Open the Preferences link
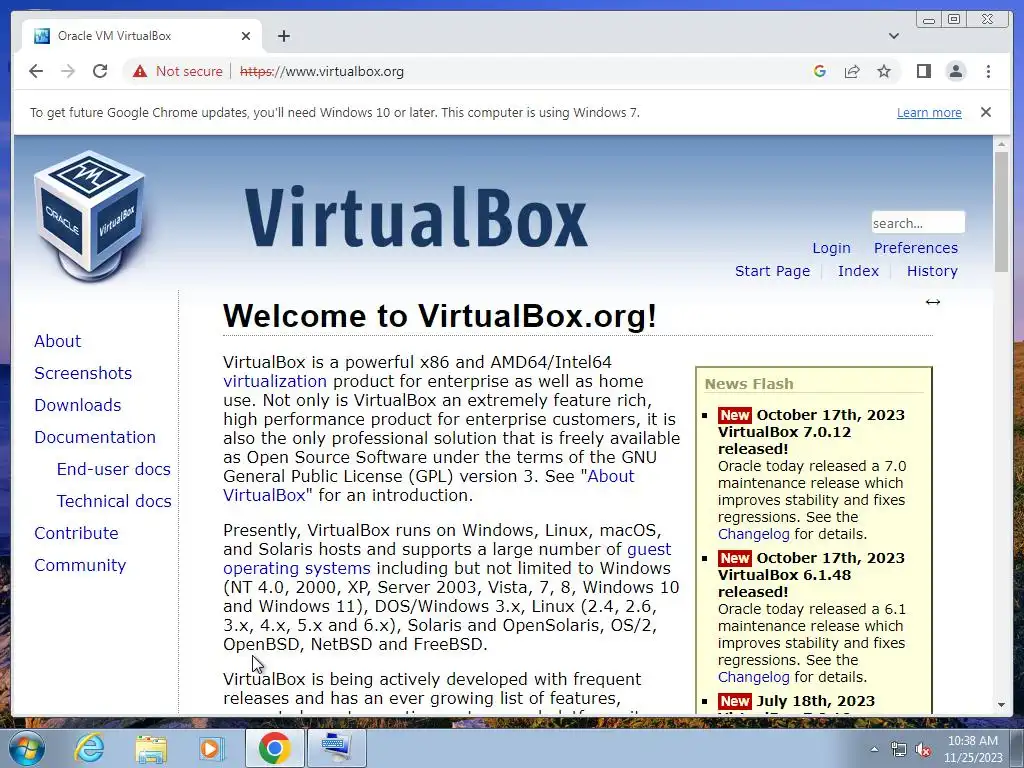Image resolution: width=1024 pixels, height=768 pixels. (x=916, y=248)
